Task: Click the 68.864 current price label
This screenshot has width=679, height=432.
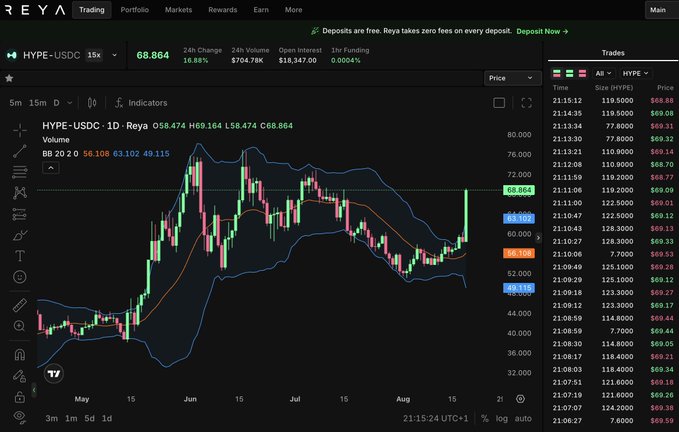Action: [x=519, y=190]
